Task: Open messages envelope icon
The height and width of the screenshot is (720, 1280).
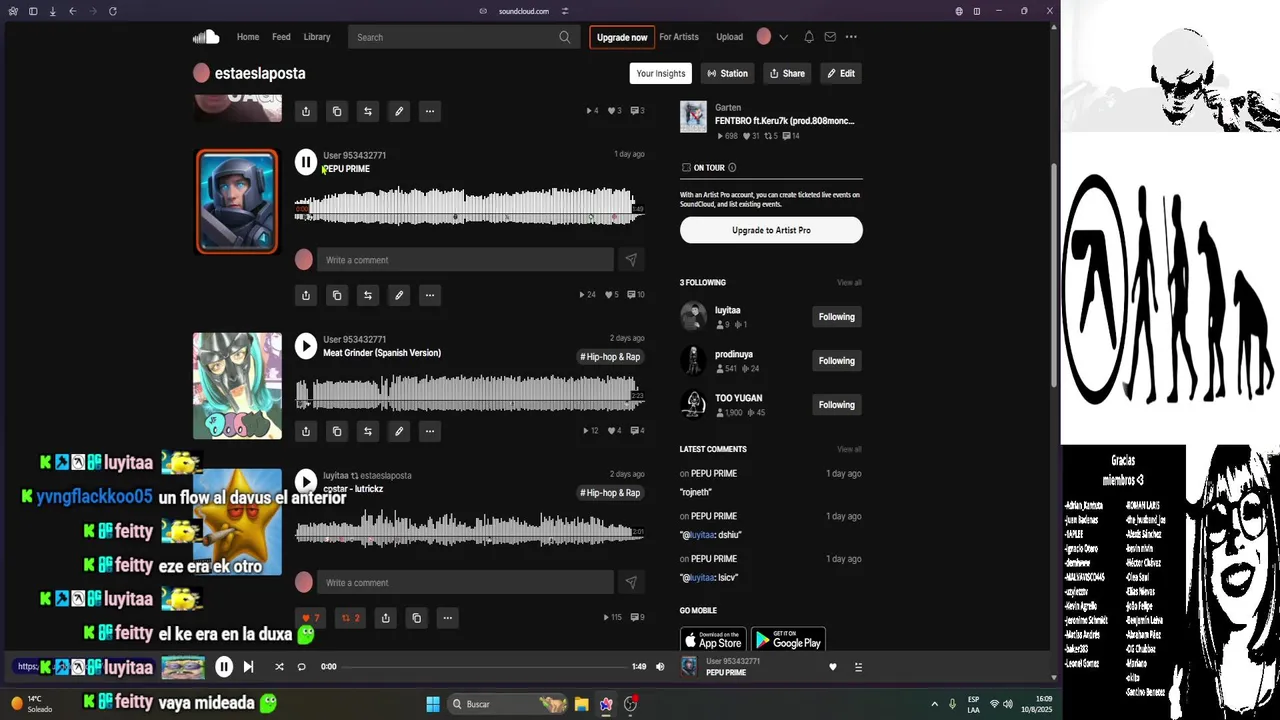Action: click(830, 37)
